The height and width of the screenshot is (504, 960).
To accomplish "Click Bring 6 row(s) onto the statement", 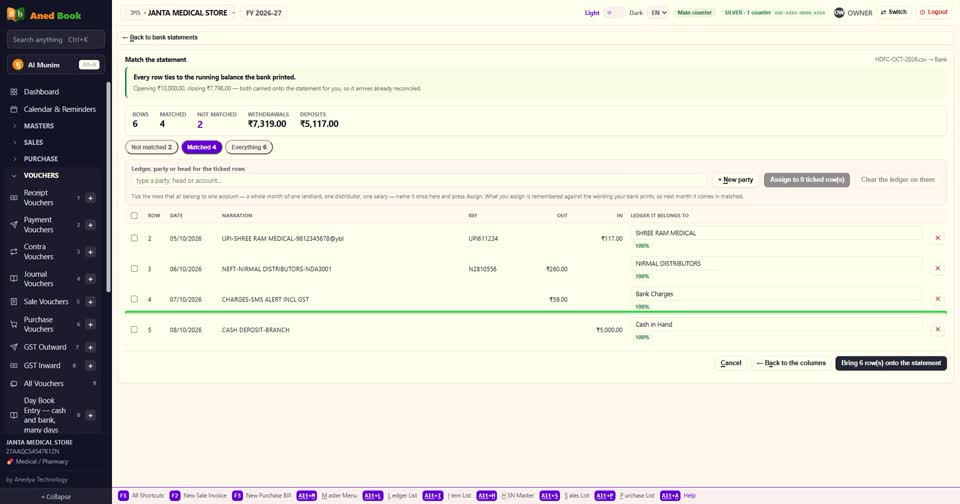I will pos(891,363).
